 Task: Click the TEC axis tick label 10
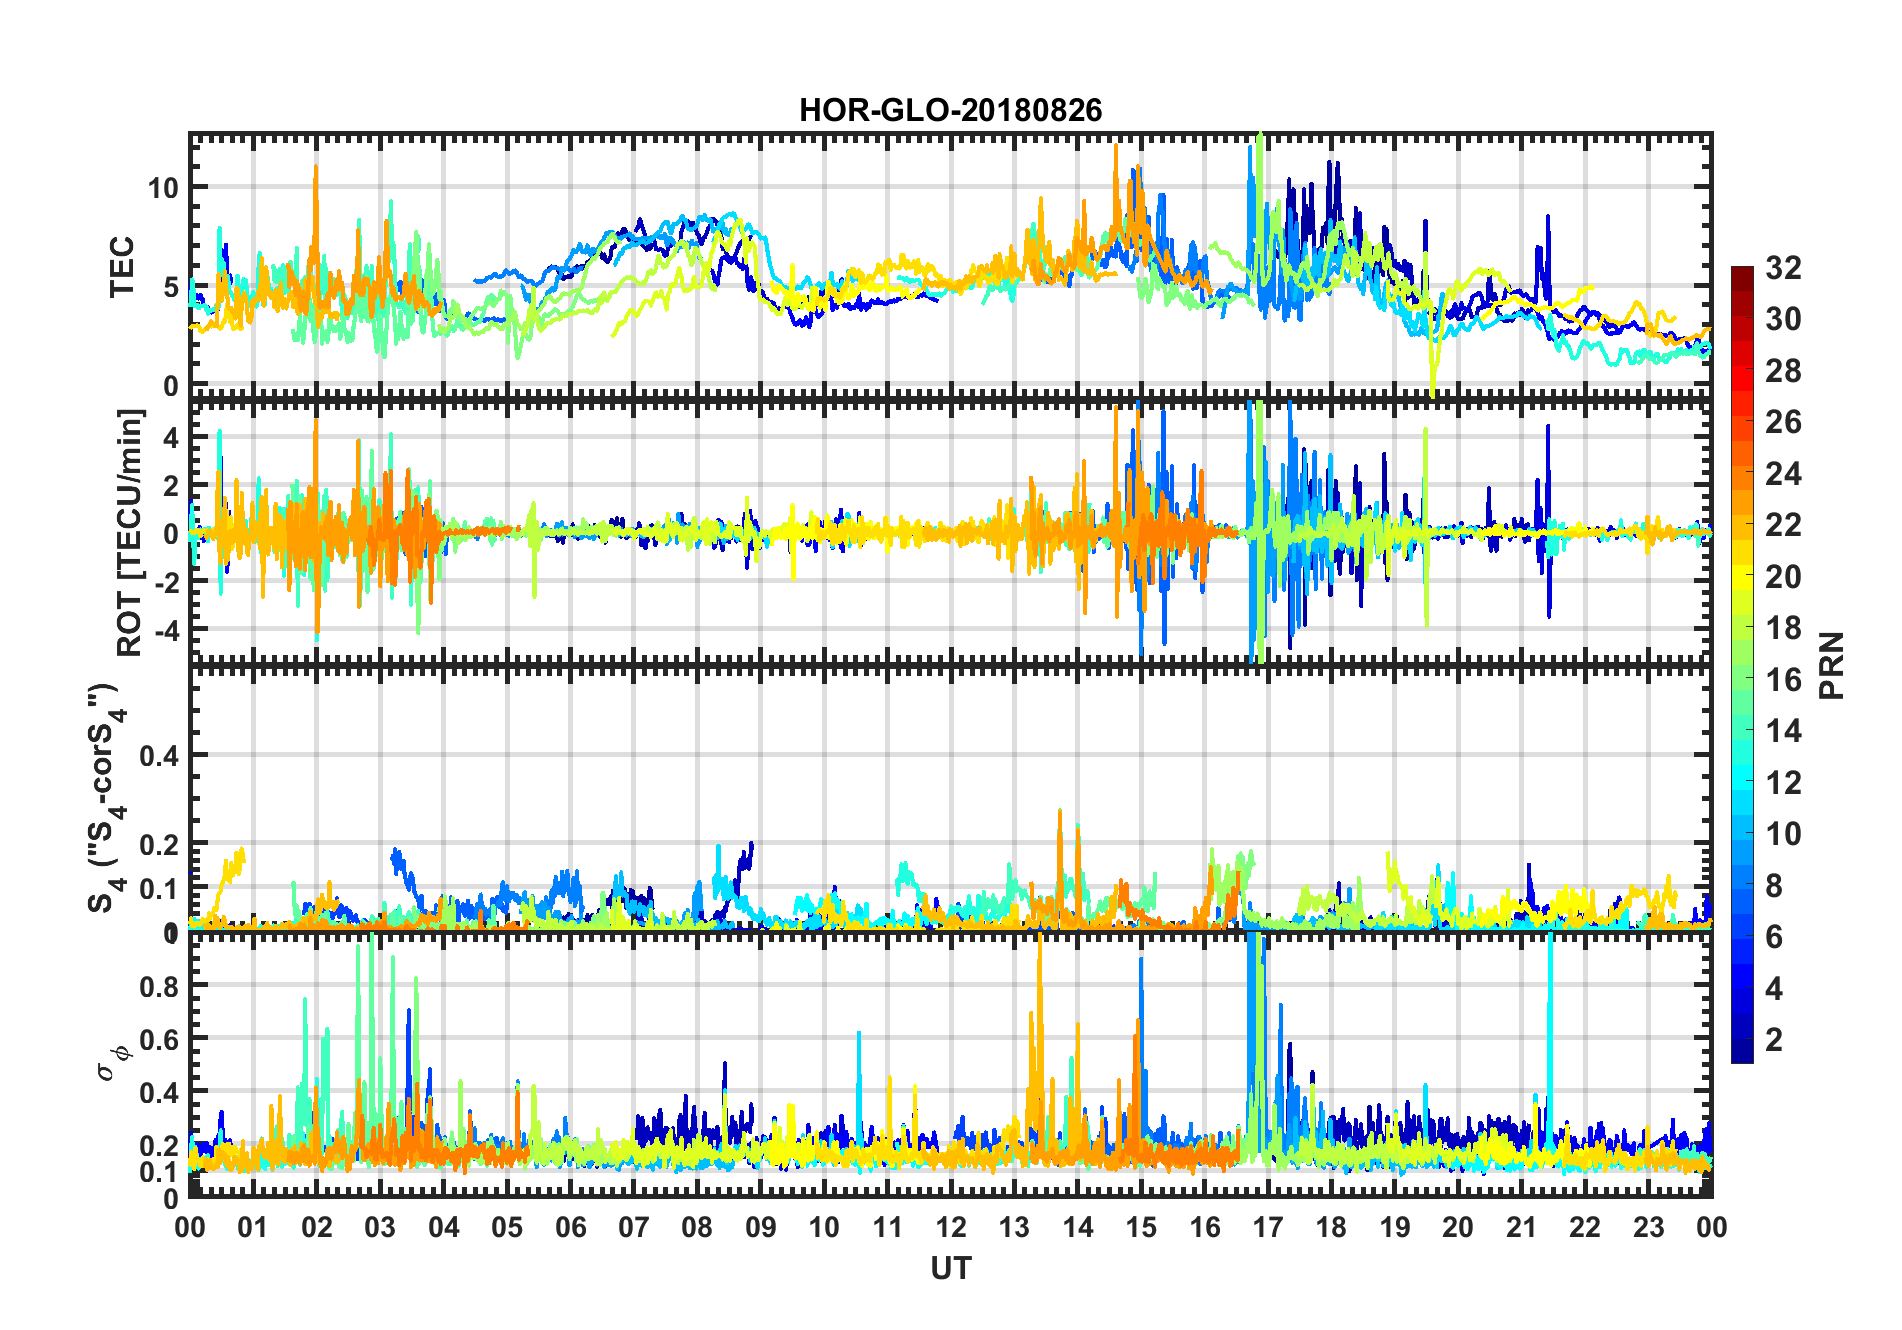tap(163, 187)
